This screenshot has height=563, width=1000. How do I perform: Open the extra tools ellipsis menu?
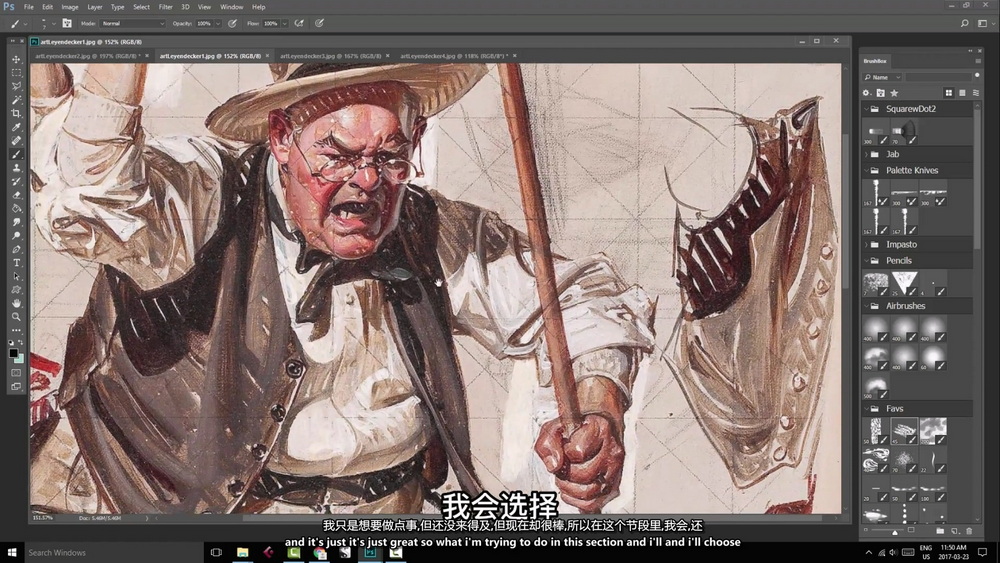tap(16, 330)
